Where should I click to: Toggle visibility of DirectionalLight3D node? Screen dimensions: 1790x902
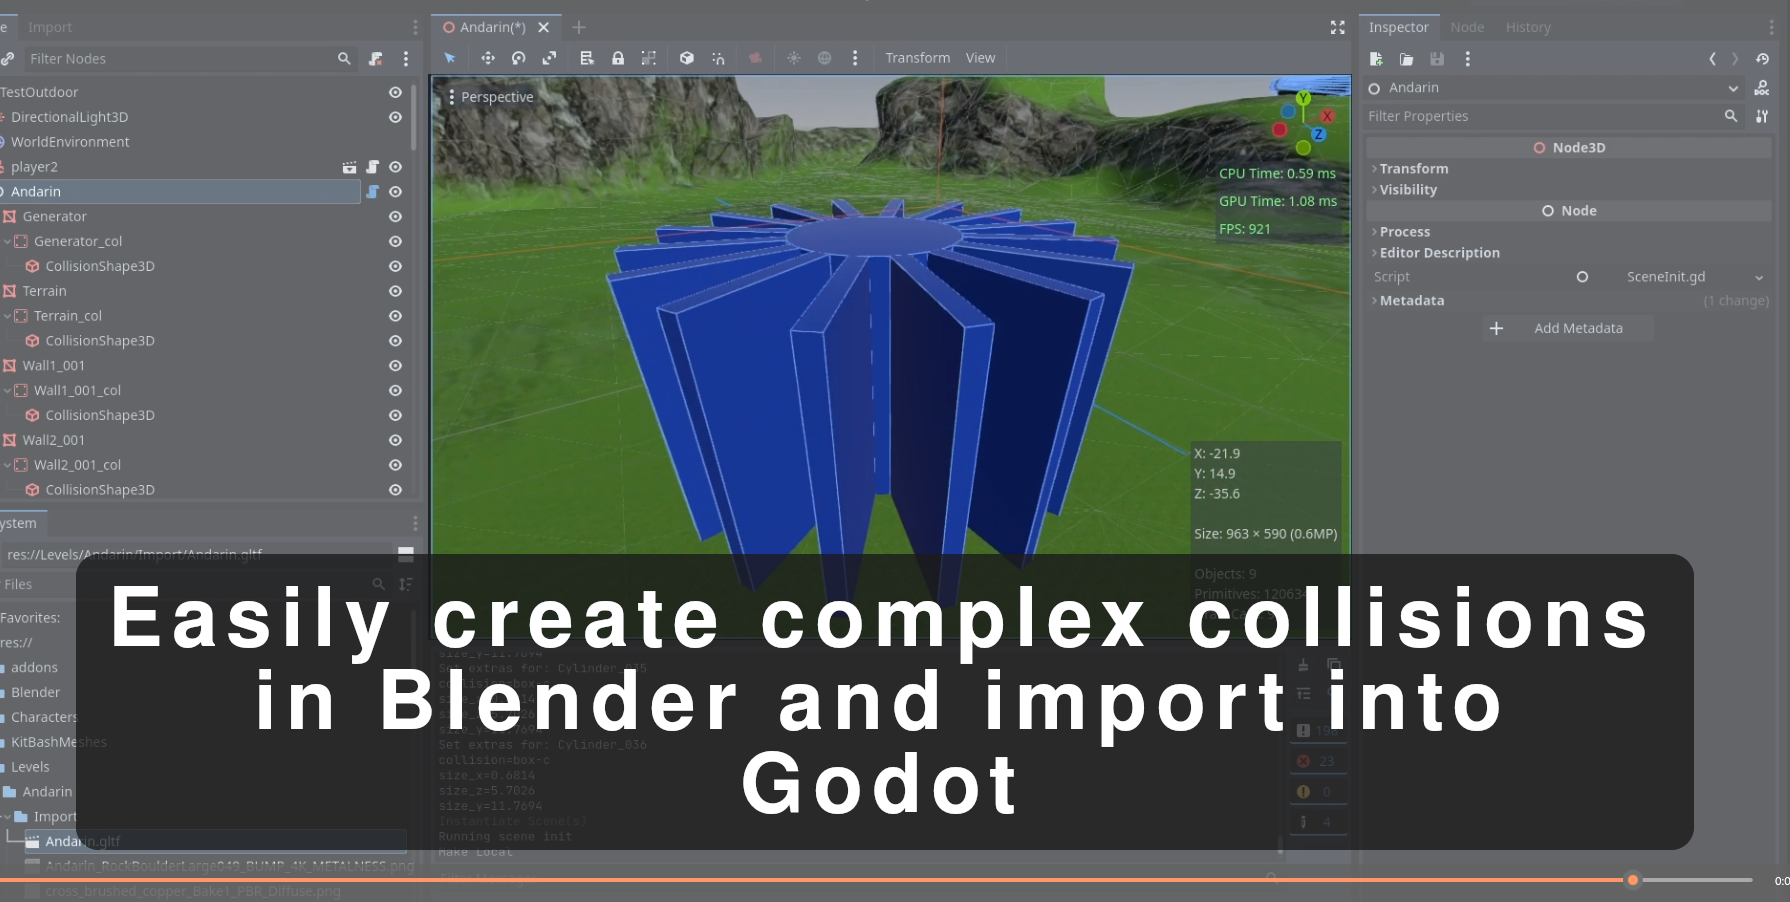pos(395,117)
